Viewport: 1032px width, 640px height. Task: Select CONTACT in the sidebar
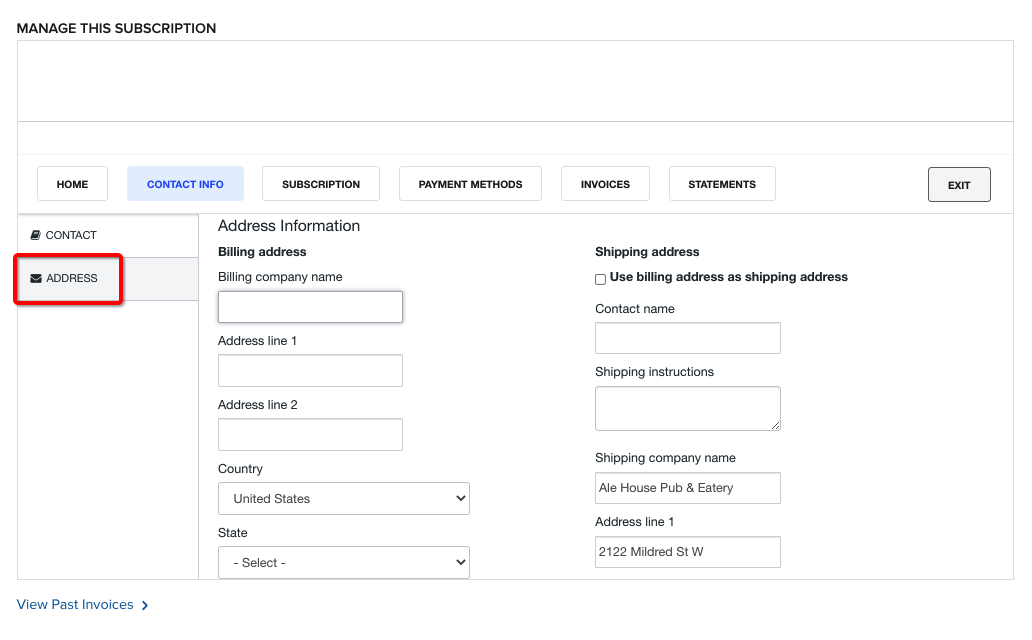tap(108, 235)
